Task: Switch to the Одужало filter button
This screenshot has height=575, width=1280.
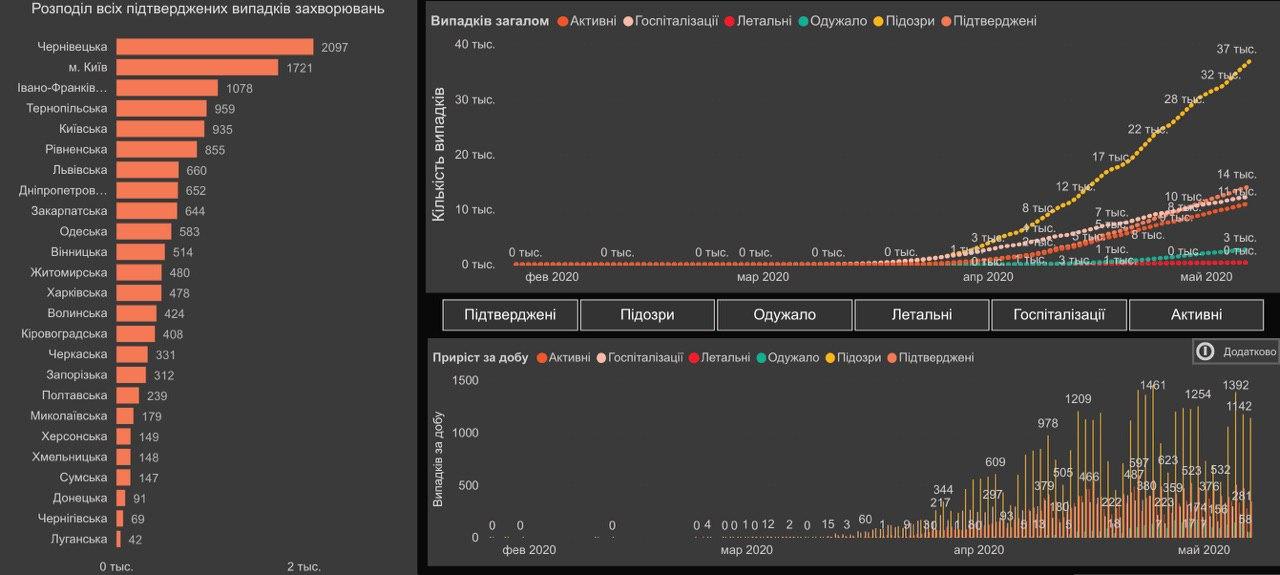Action: tap(784, 315)
